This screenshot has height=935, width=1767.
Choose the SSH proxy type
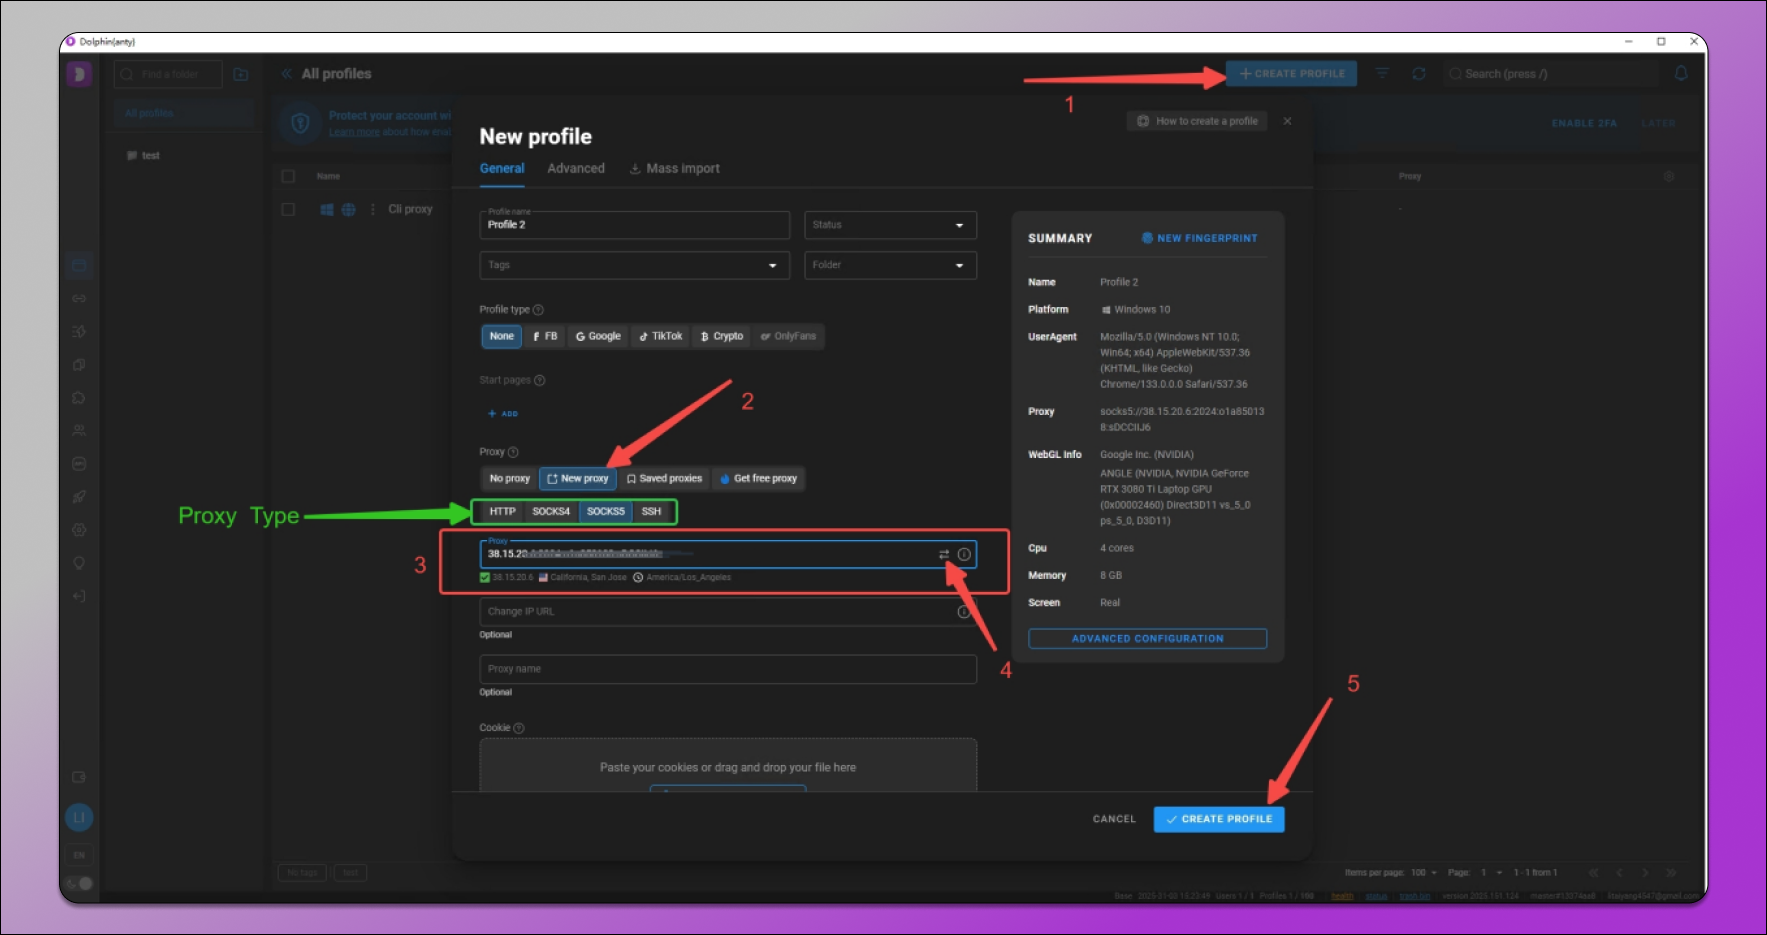click(x=651, y=511)
